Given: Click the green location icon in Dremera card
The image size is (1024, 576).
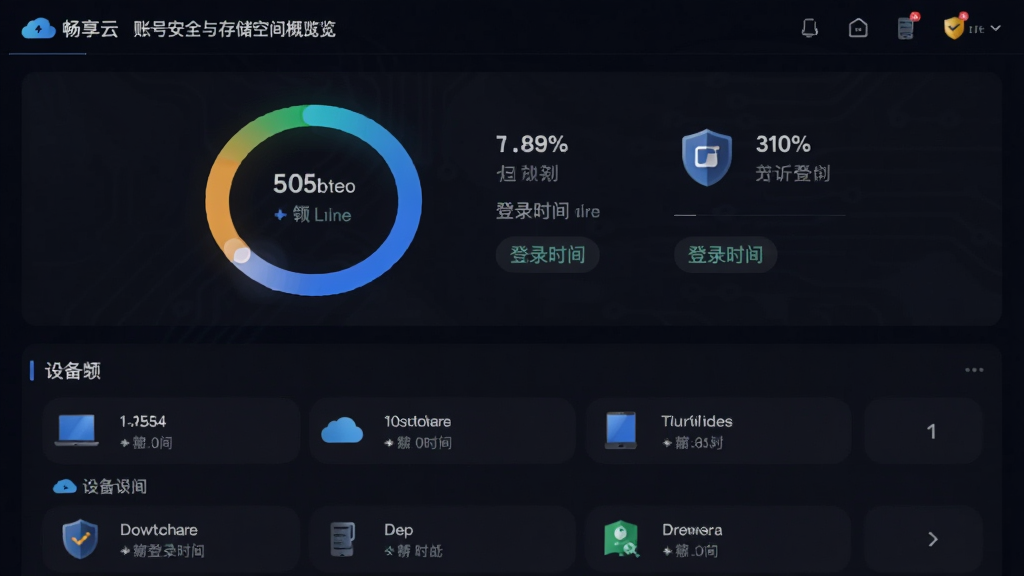Looking at the screenshot, I should [x=621, y=539].
